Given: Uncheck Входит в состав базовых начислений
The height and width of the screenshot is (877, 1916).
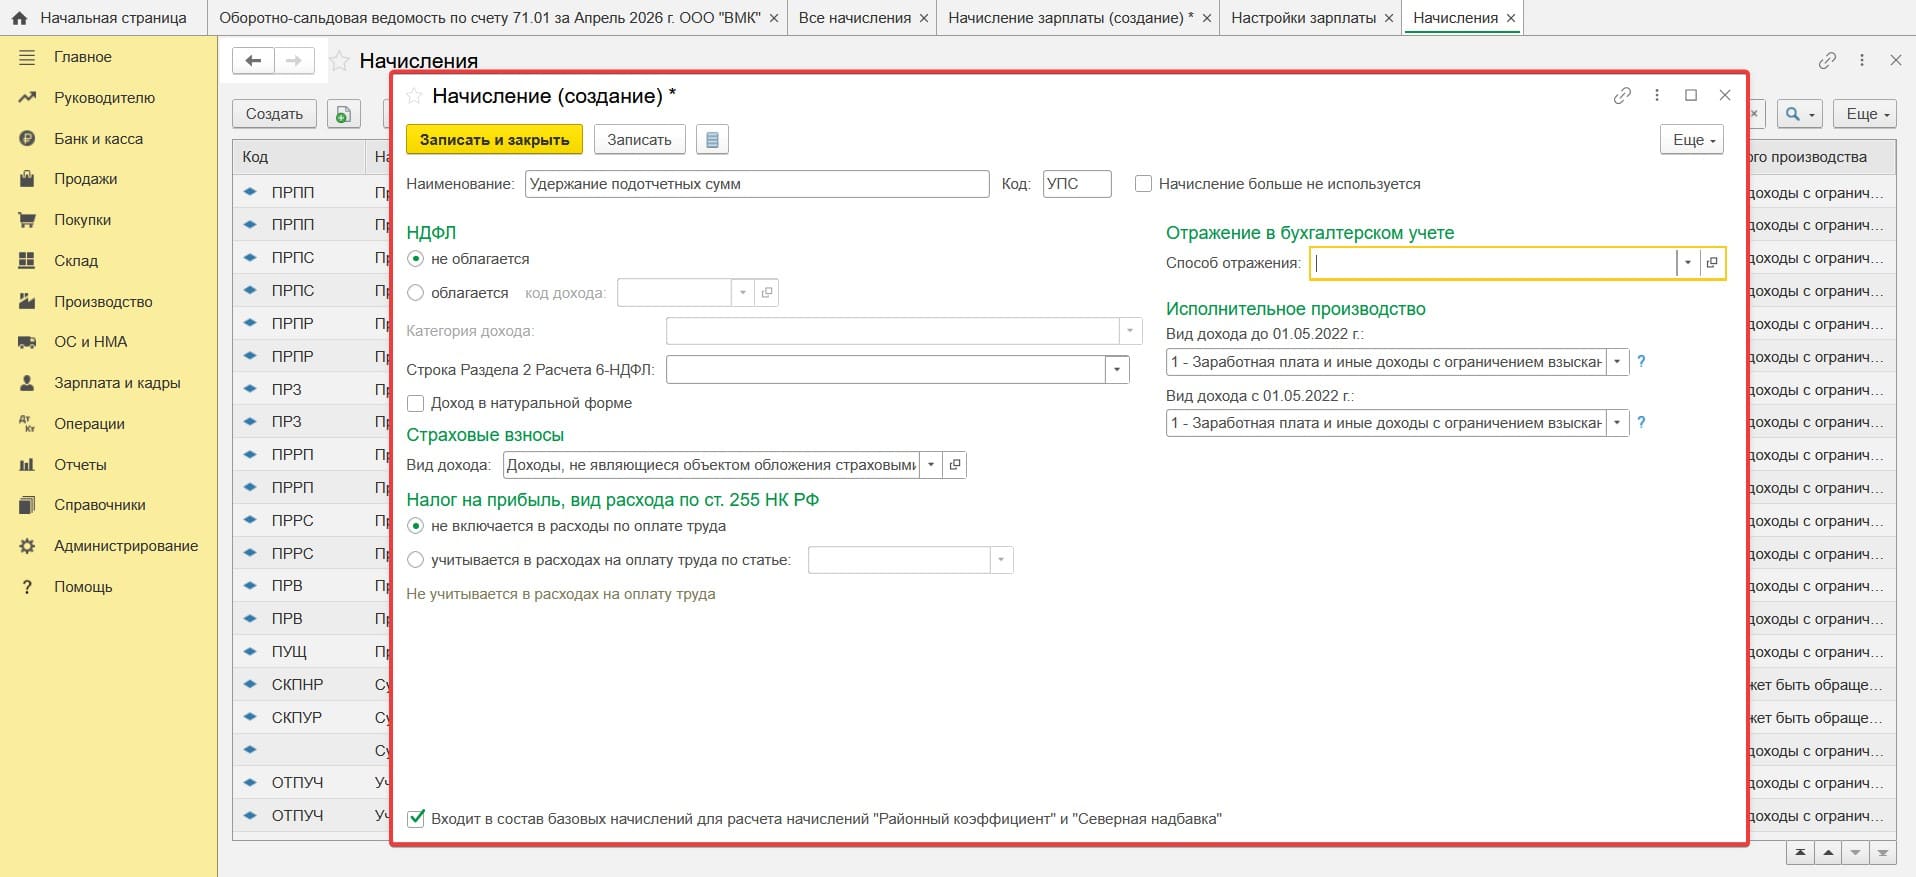Looking at the screenshot, I should [x=416, y=818].
